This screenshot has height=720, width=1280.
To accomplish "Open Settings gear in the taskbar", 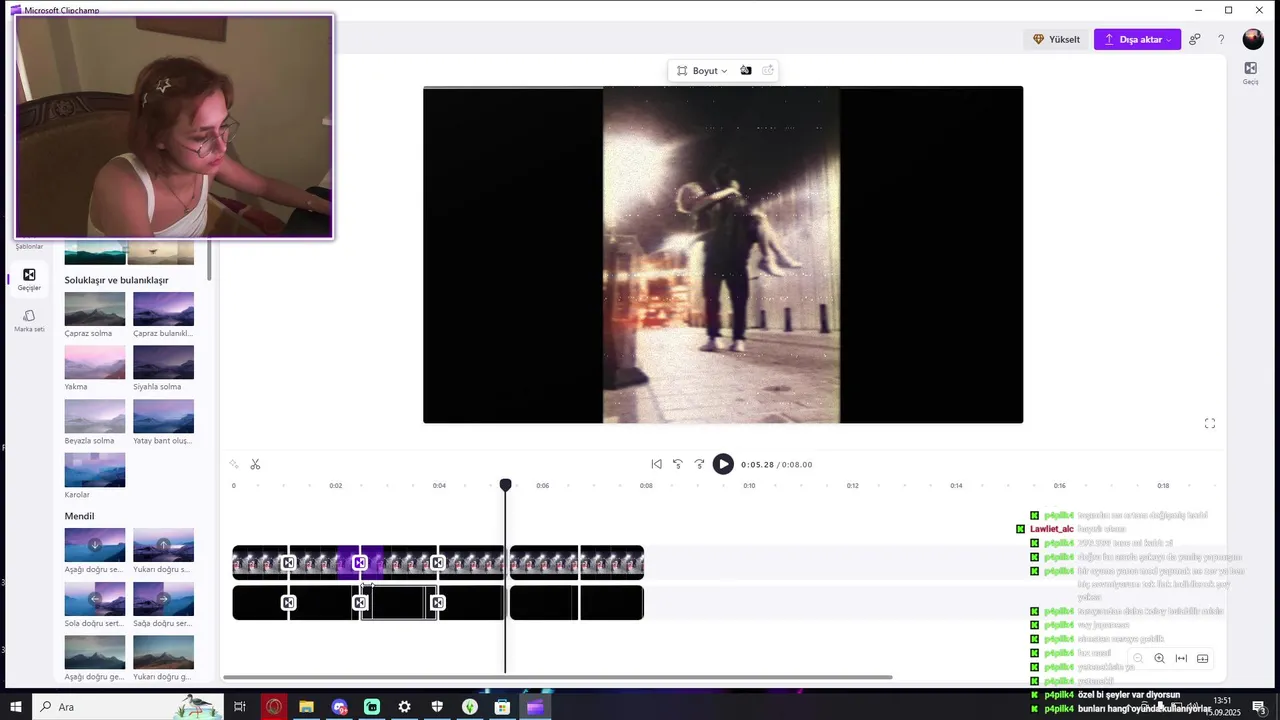I will coord(404,707).
